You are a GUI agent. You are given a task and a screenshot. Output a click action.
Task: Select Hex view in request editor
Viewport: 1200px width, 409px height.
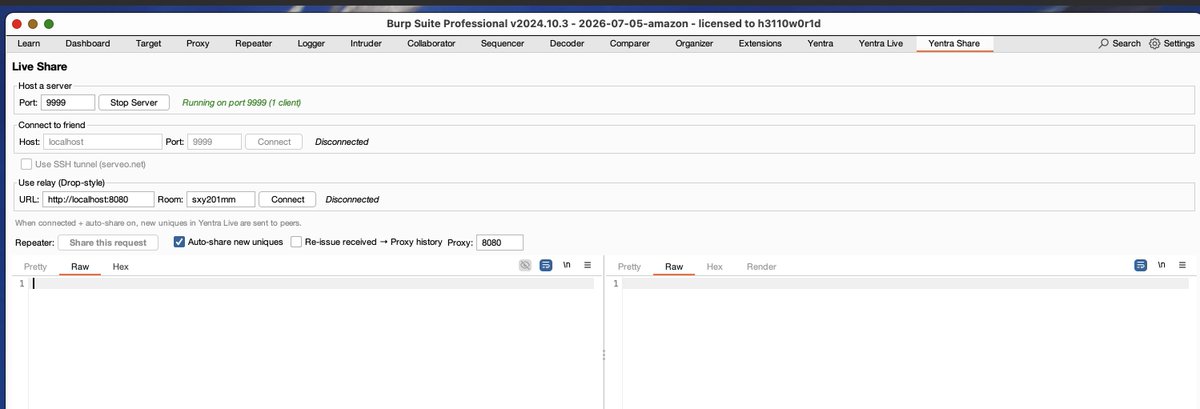[120, 266]
